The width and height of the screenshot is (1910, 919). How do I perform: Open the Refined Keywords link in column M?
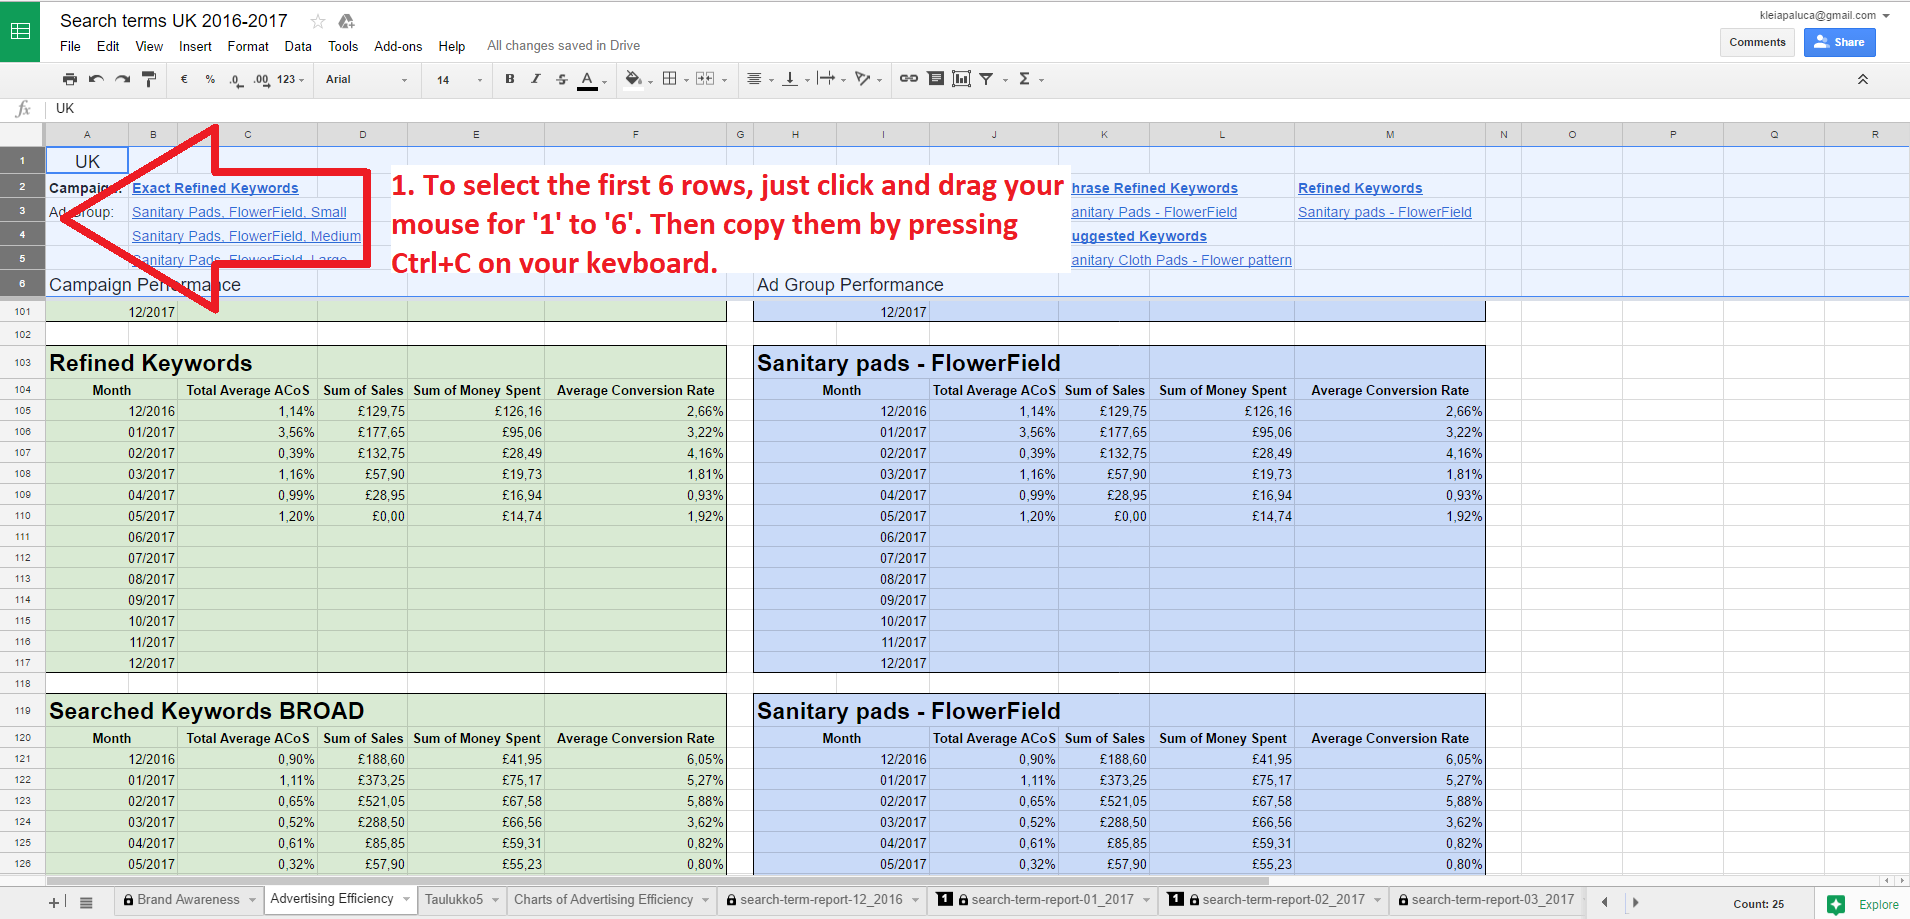click(1359, 188)
